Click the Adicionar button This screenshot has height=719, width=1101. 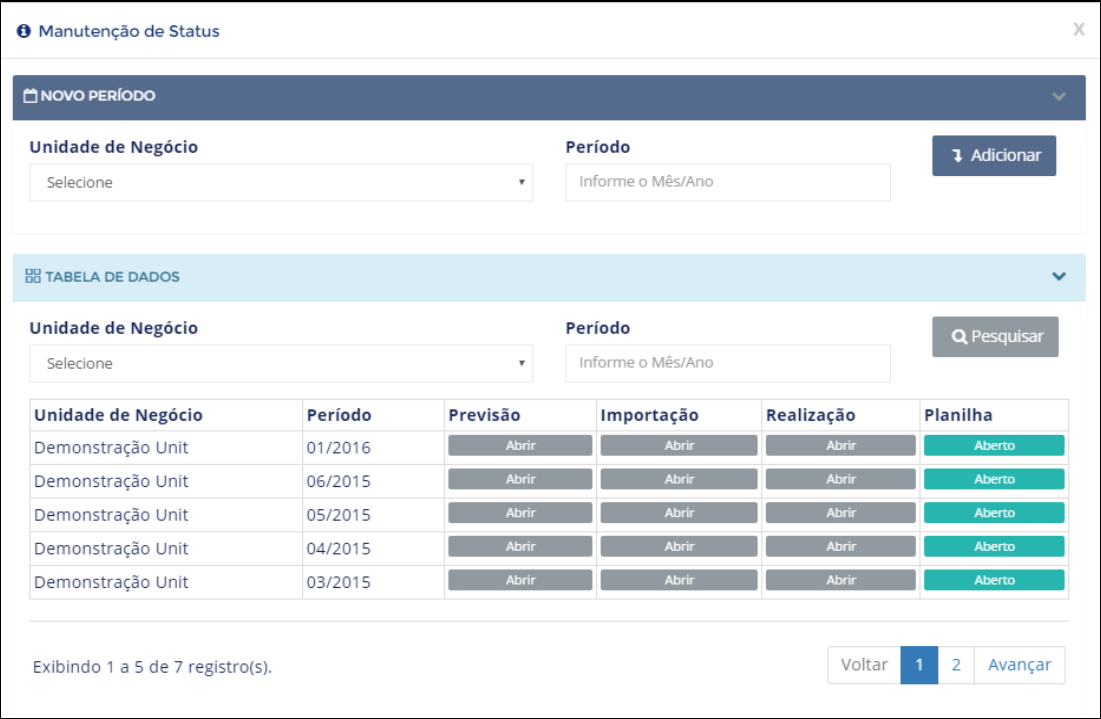pyautogui.click(x=994, y=155)
